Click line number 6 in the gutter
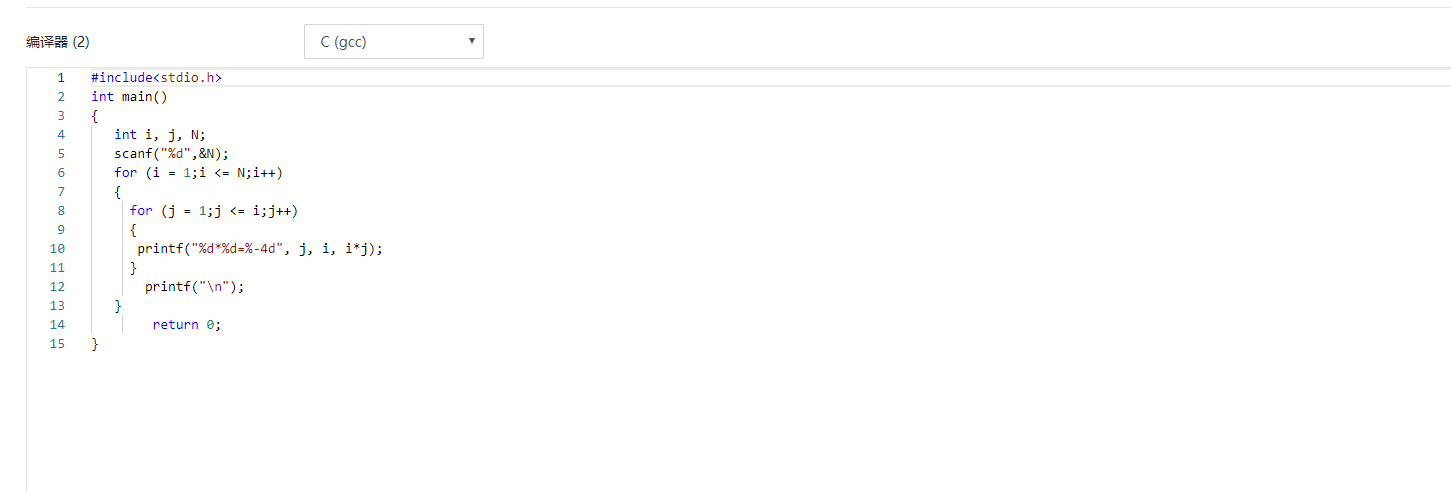Screen dimensions: 1451x493 pos(61,173)
